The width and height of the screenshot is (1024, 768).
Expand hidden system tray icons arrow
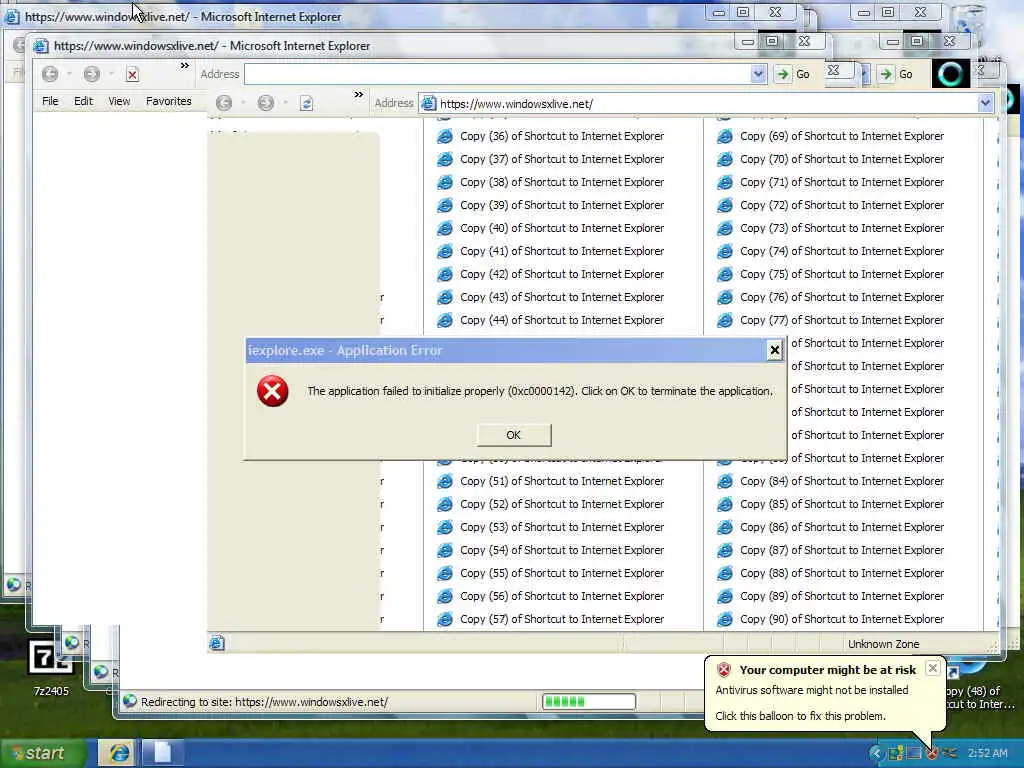tap(876, 754)
